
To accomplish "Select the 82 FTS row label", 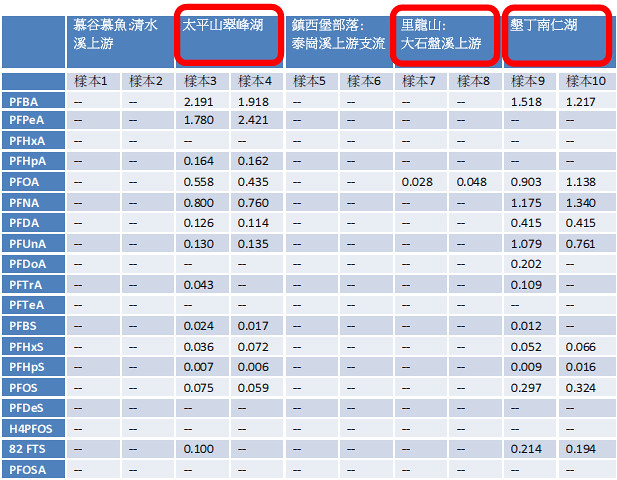I will [33, 449].
